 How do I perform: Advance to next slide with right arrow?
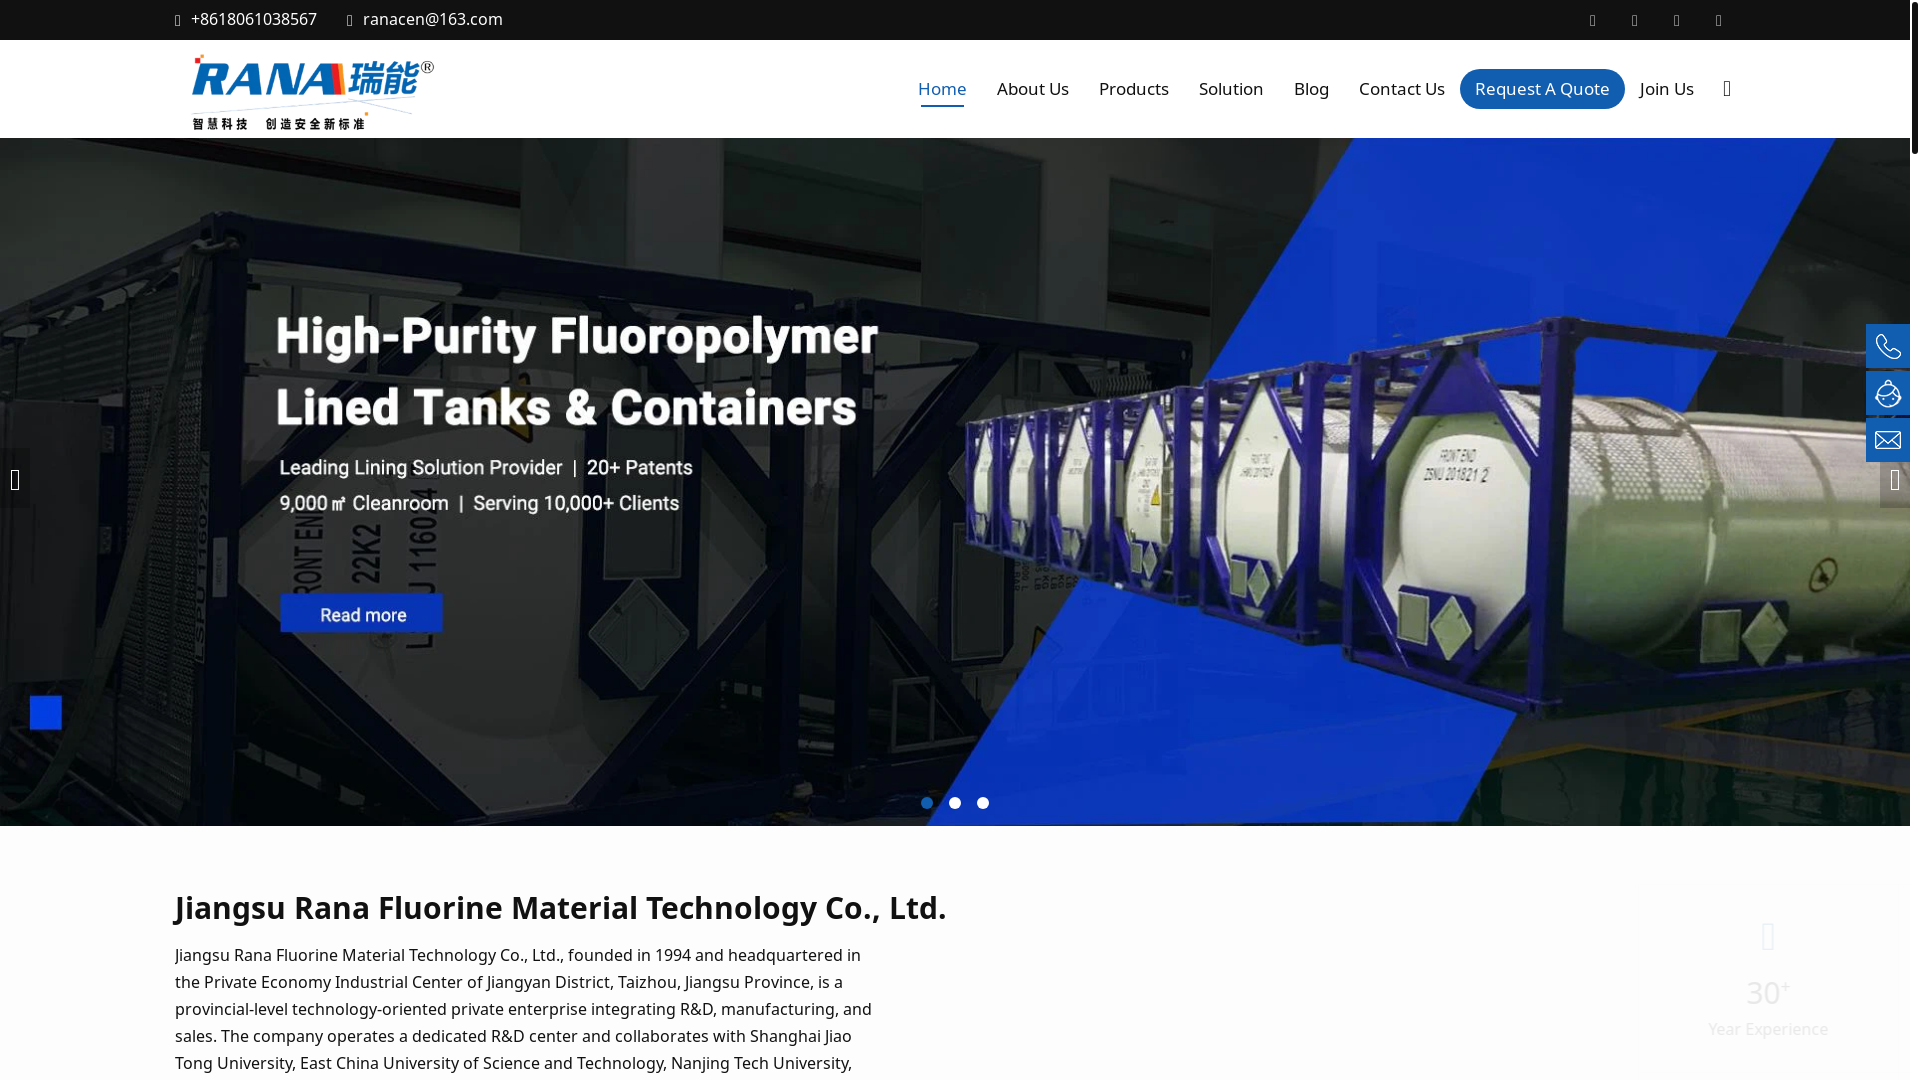pyautogui.click(x=1894, y=481)
